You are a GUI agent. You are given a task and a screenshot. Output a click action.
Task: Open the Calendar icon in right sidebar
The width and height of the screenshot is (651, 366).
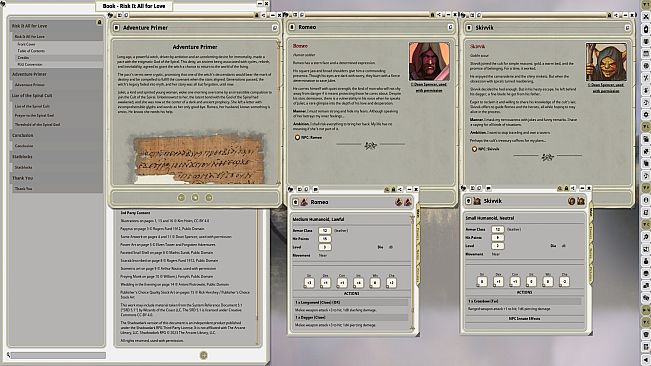pos(646,54)
